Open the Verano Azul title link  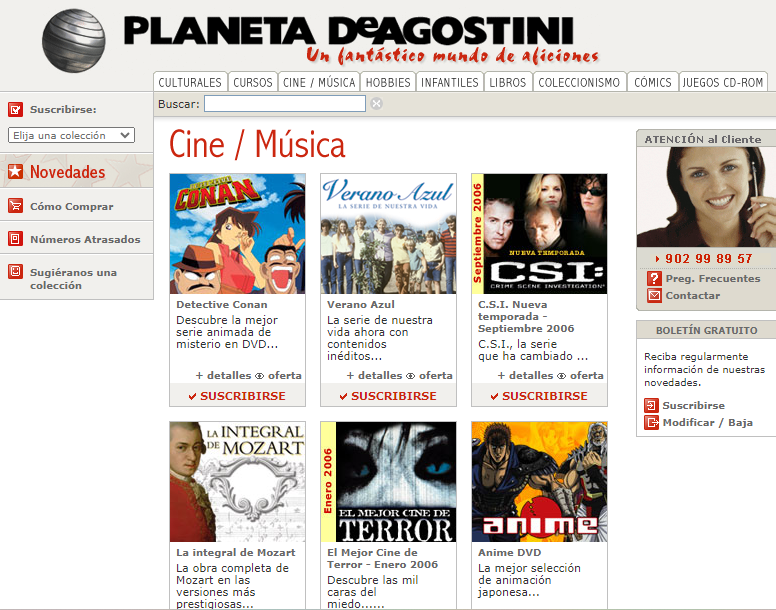[x=361, y=304]
